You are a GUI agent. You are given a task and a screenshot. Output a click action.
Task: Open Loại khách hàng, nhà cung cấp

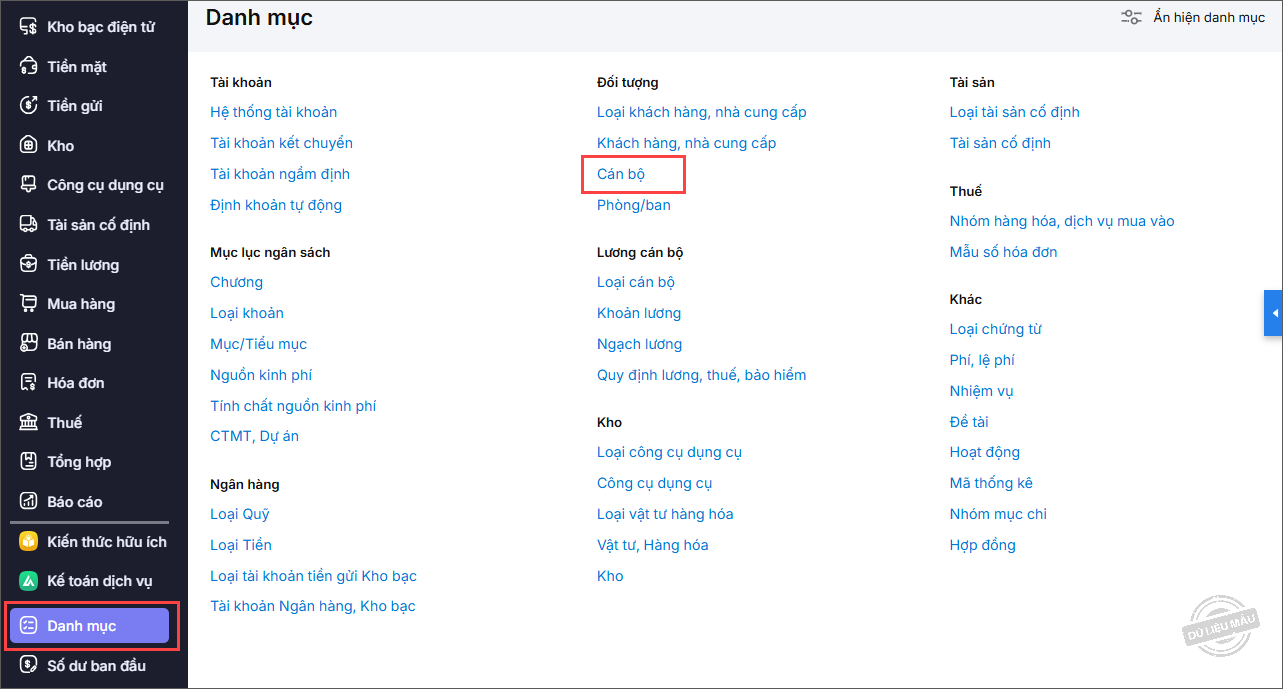click(702, 112)
